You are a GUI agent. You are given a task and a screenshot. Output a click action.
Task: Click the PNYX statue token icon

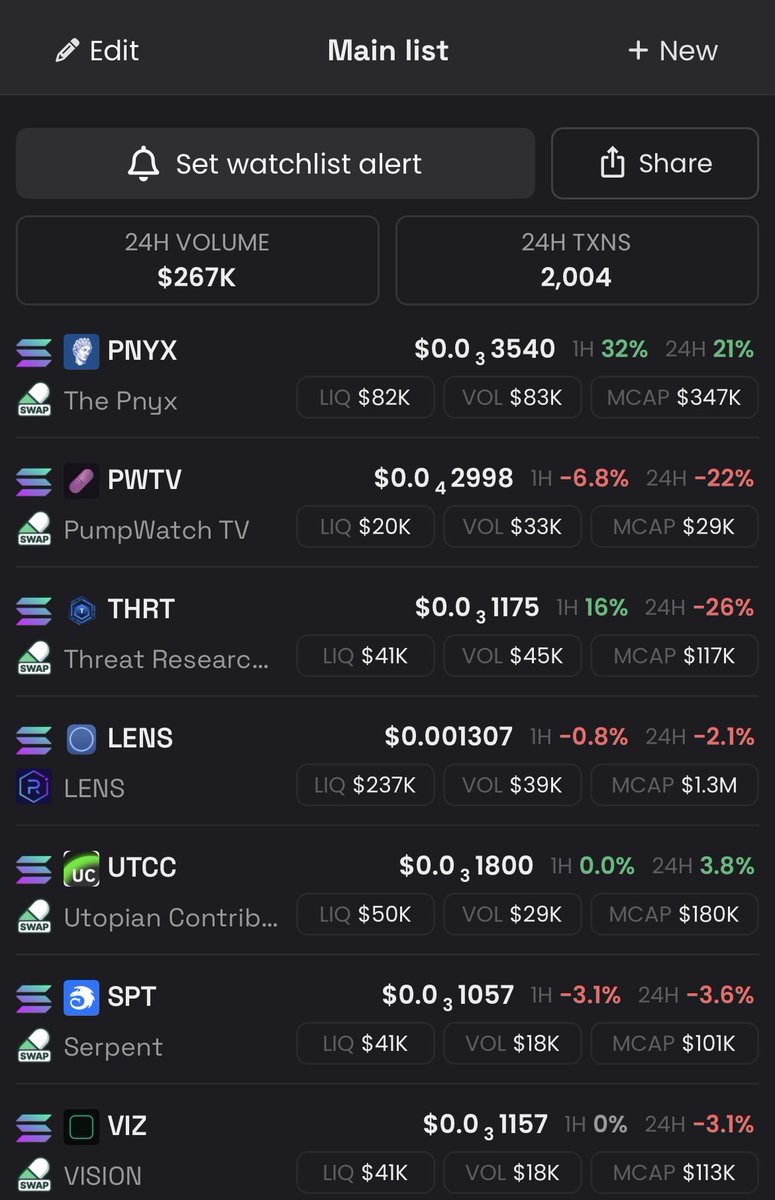click(81, 351)
